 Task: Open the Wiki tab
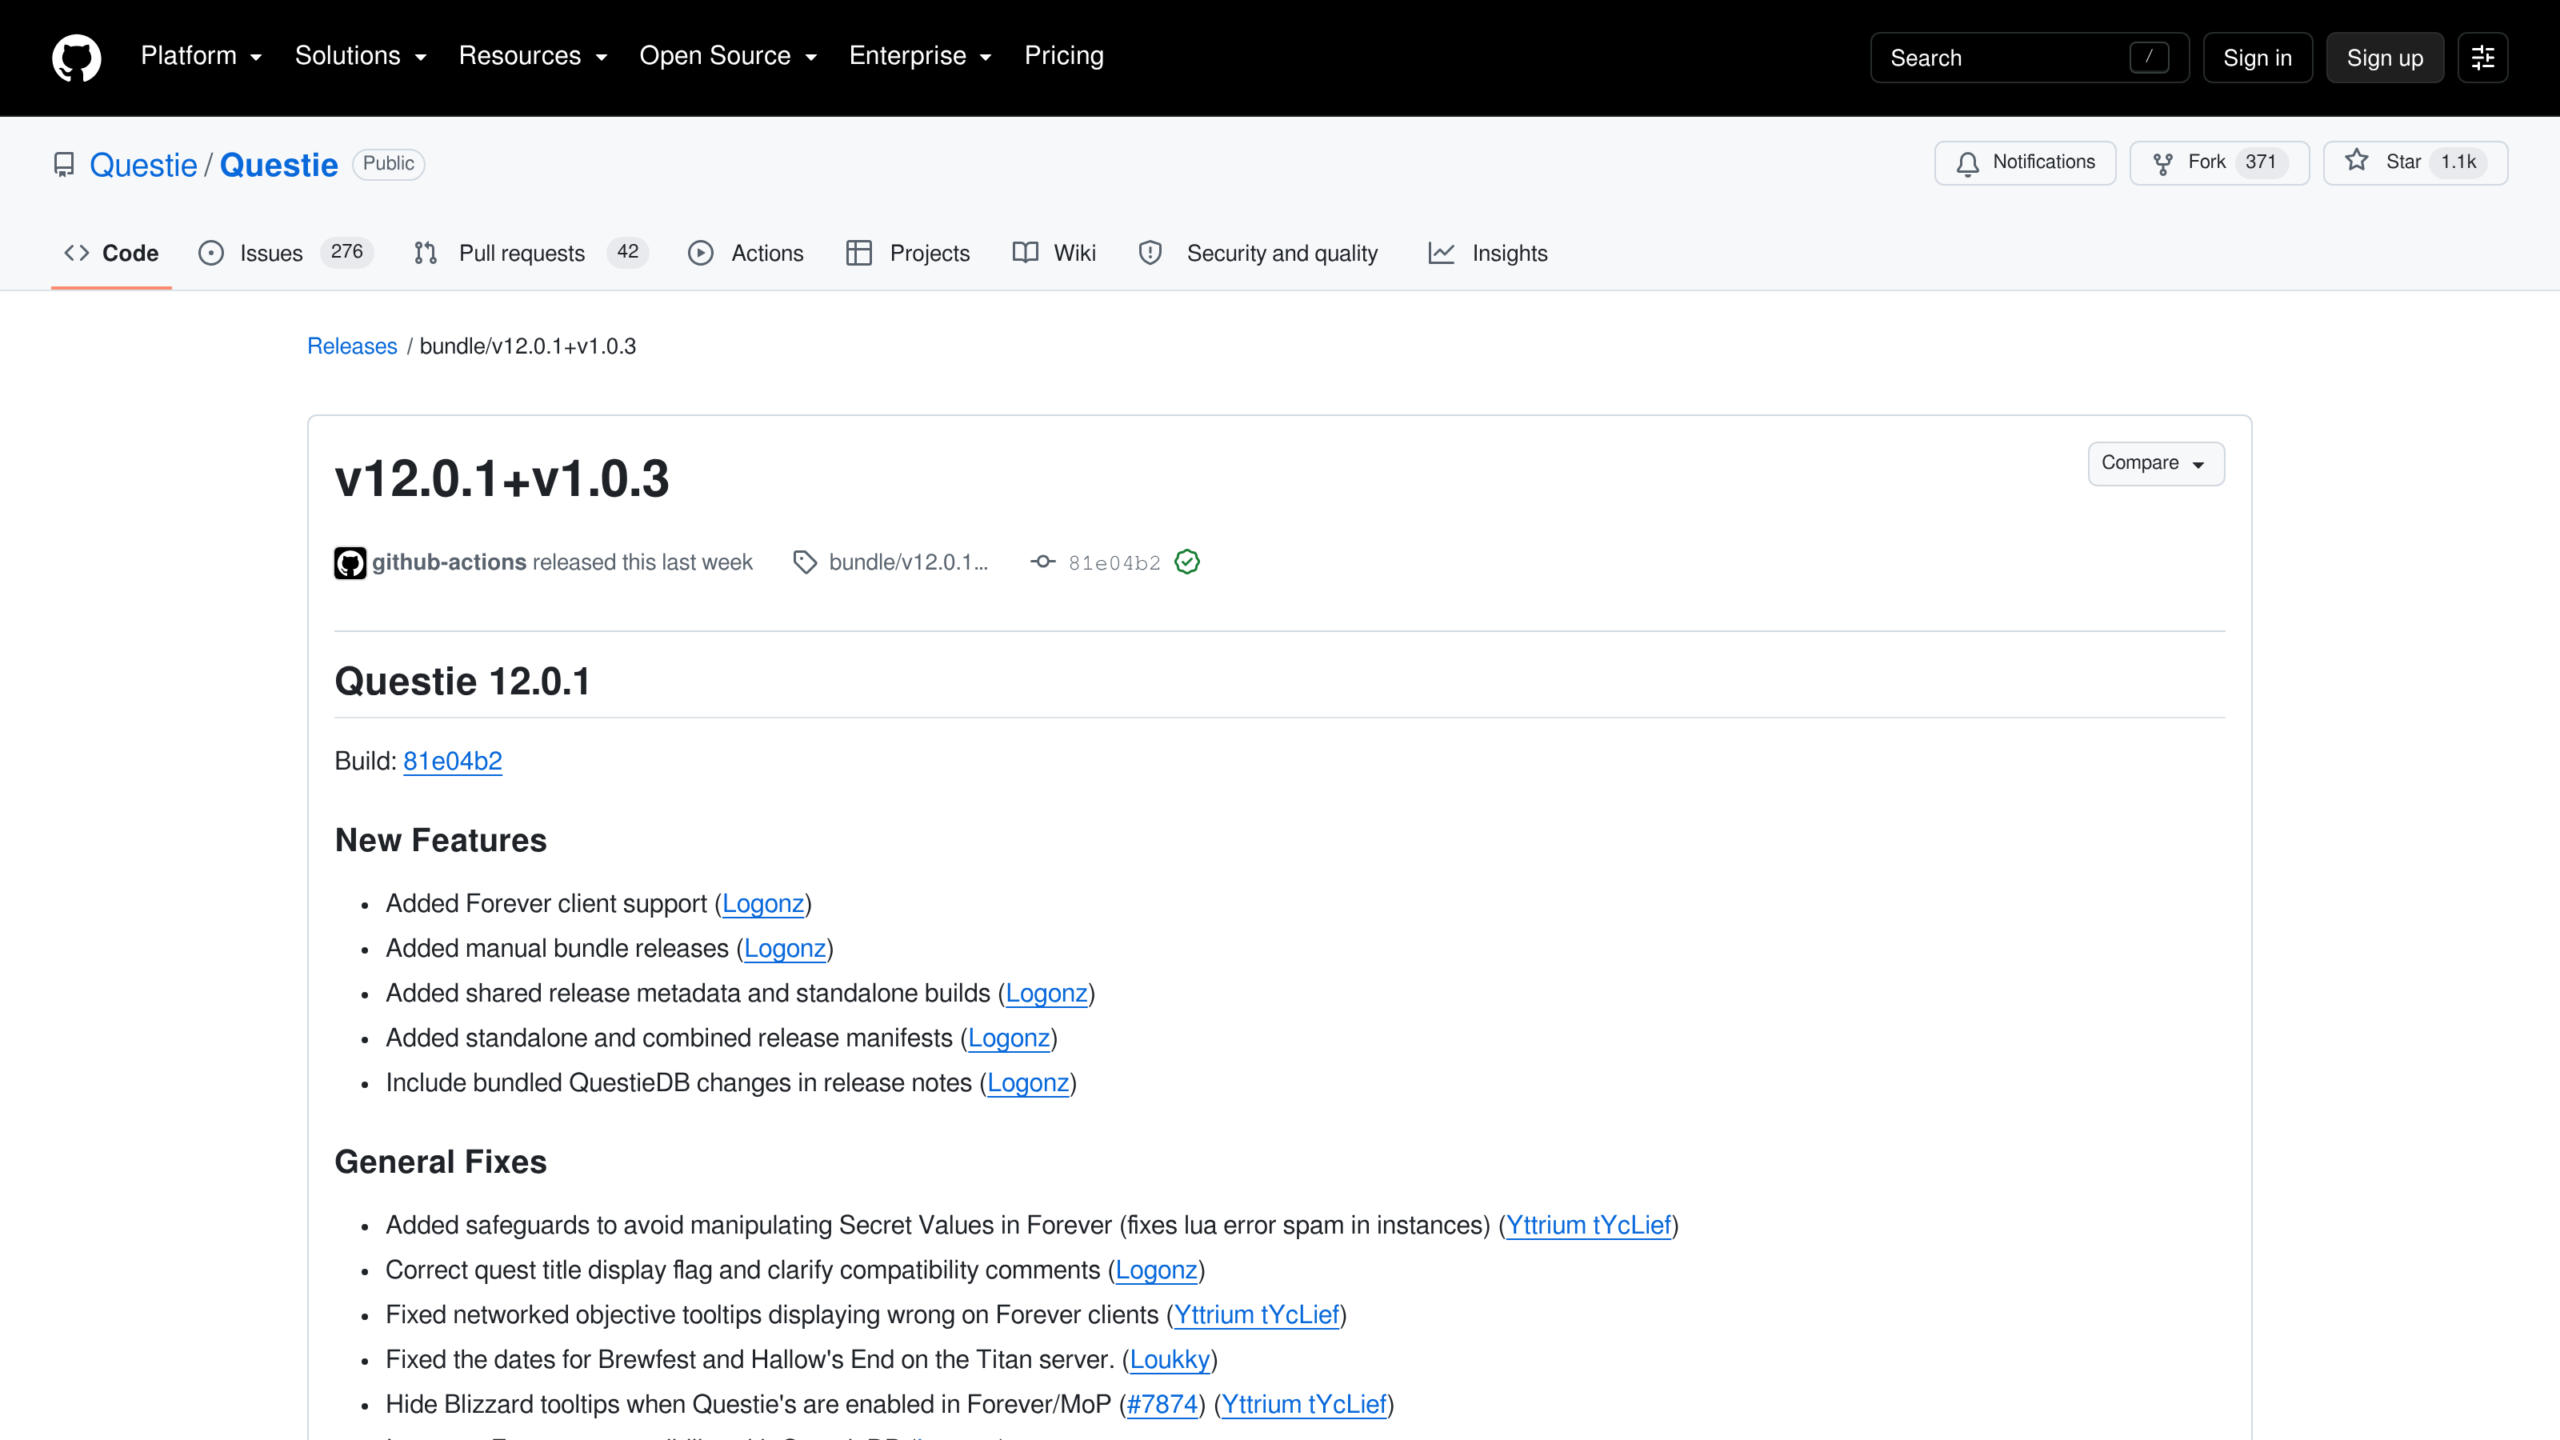click(1054, 253)
